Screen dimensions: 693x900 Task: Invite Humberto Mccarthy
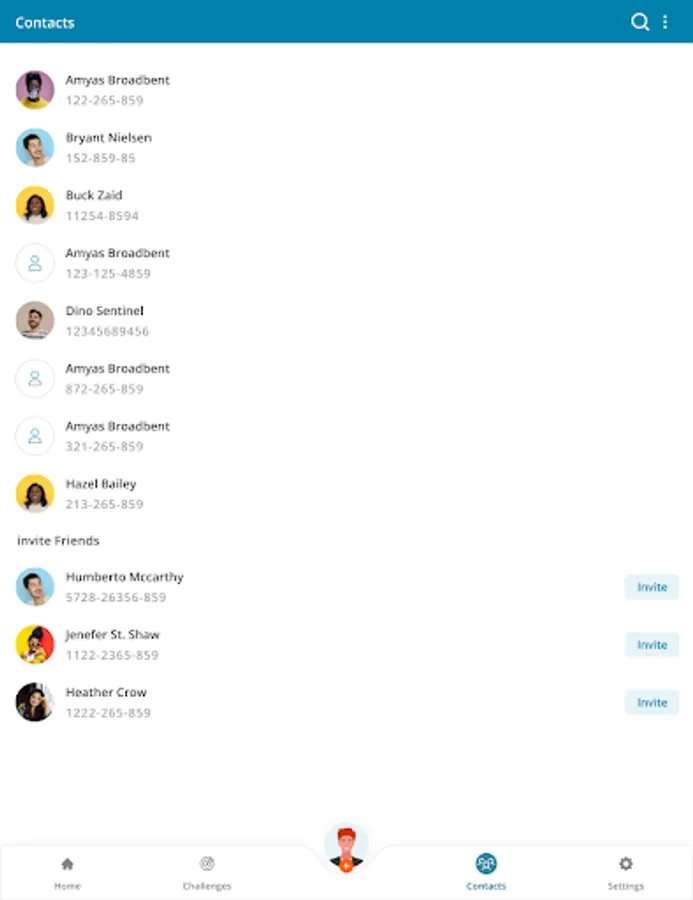(x=652, y=587)
